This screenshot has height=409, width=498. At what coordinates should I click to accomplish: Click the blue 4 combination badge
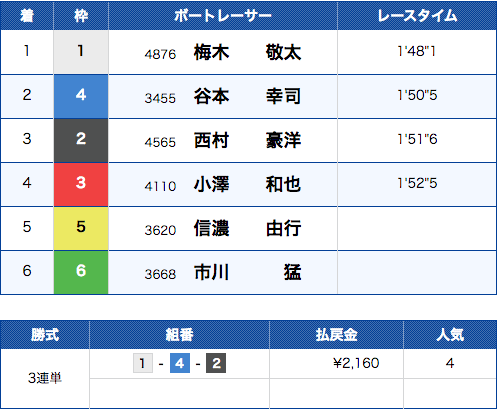point(180,363)
